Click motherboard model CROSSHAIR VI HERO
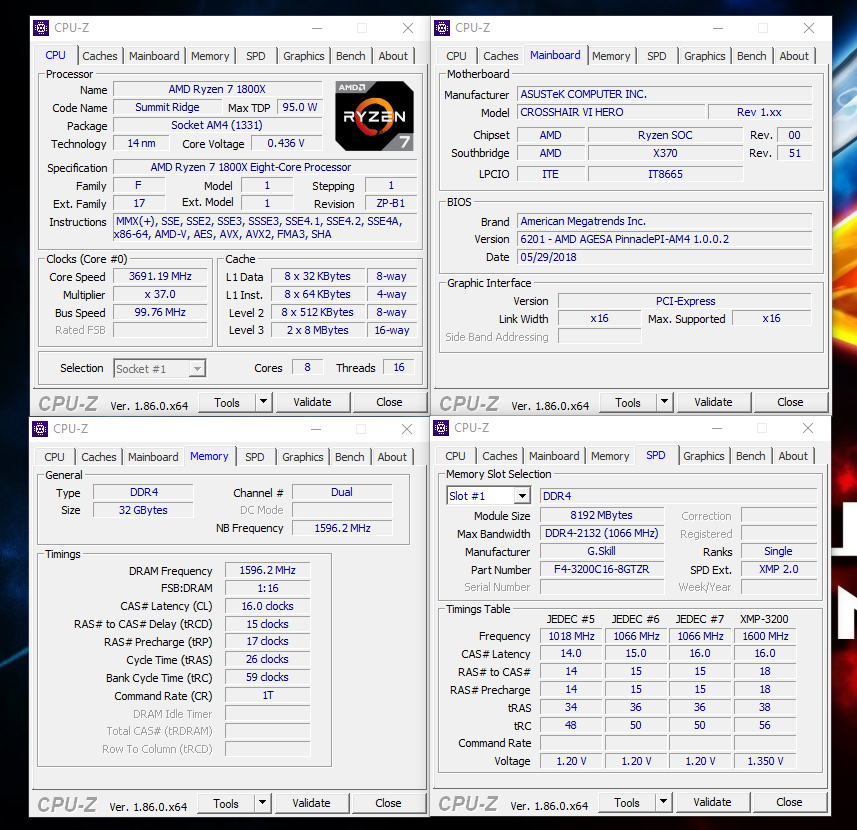This screenshot has width=857, height=830. pyautogui.click(x=610, y=112)
